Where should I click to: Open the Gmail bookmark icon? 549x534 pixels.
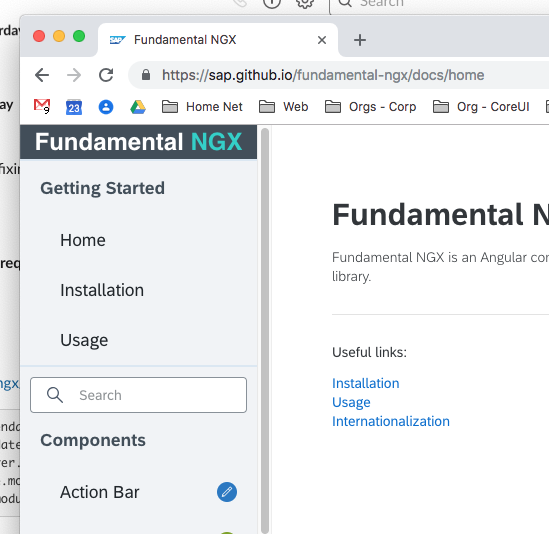coord(42,106)
